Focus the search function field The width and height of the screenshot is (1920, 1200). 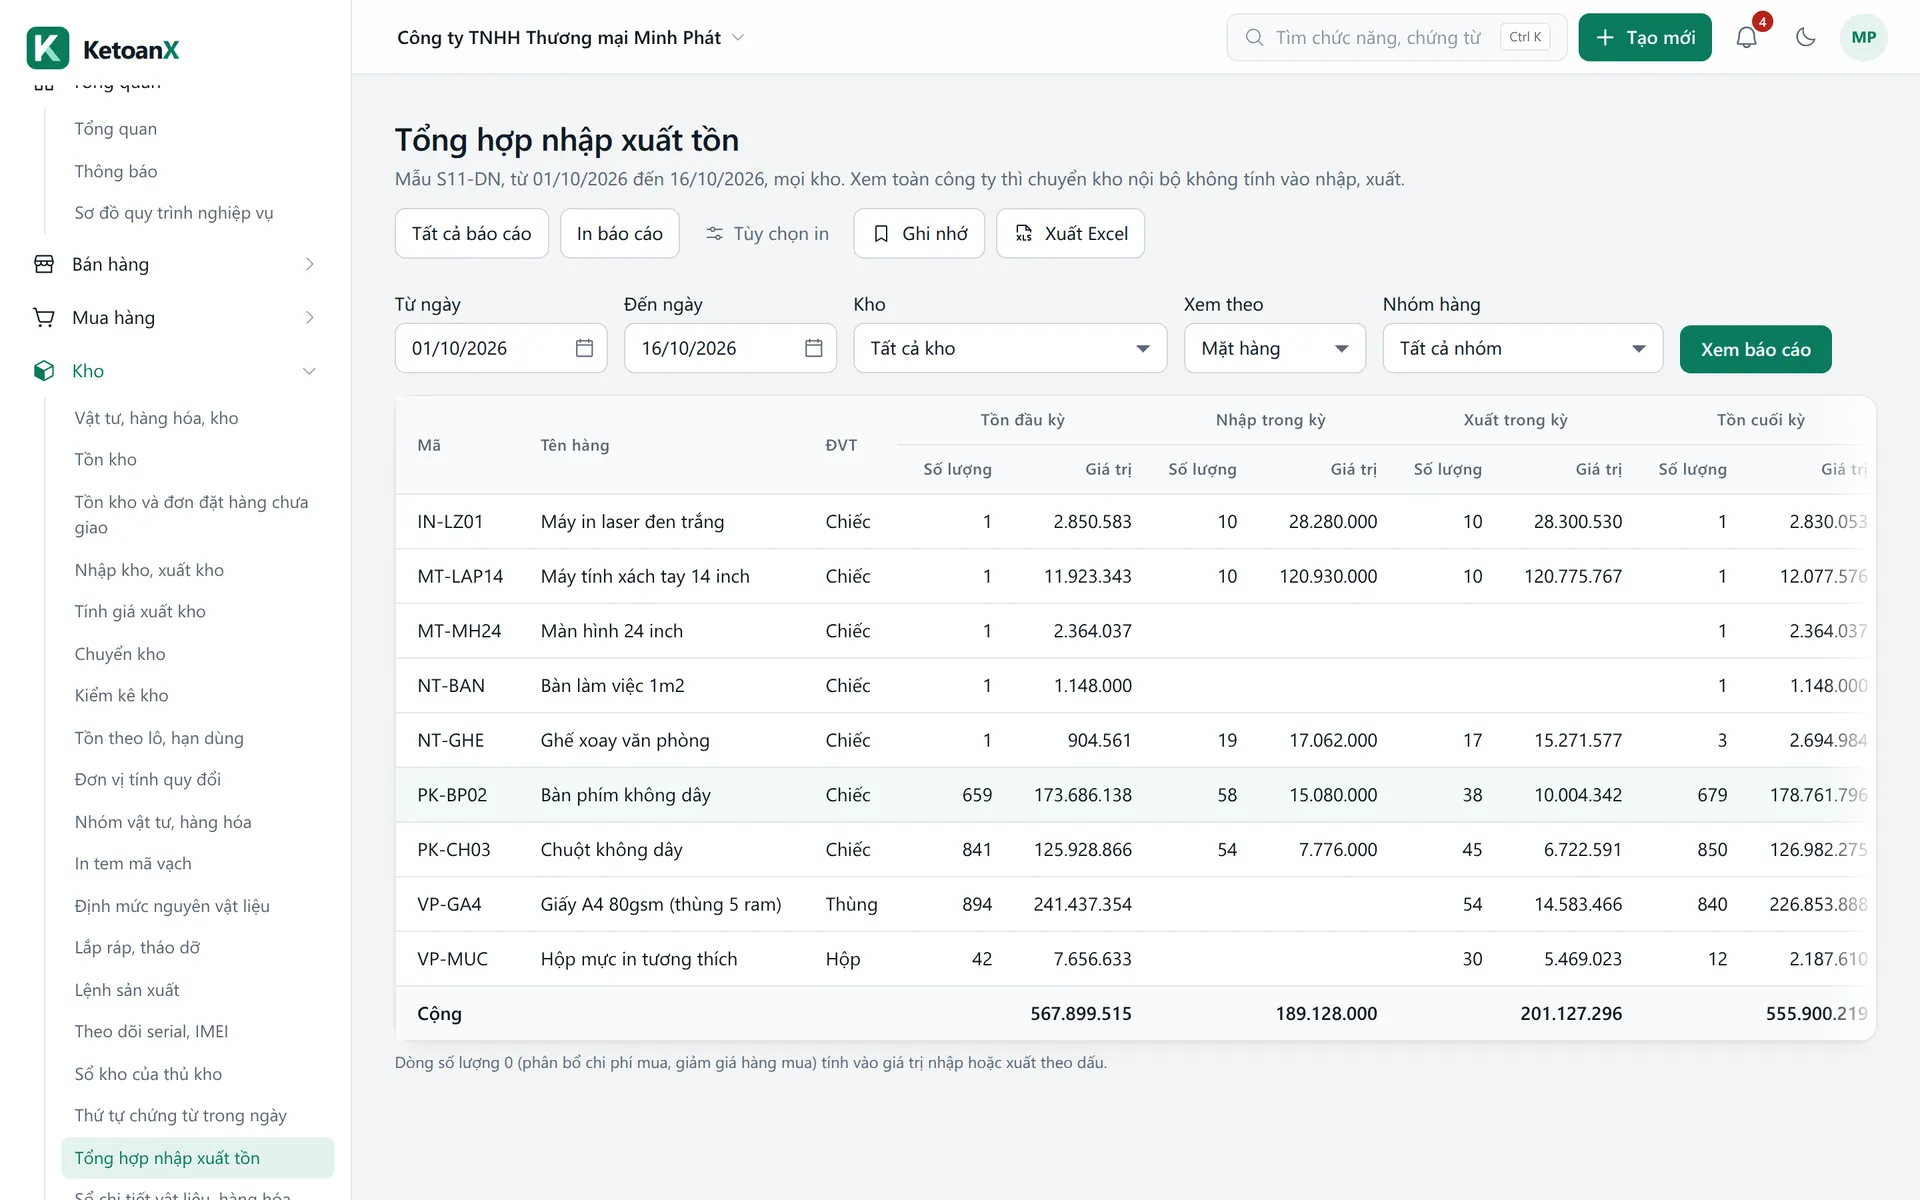[x=1396, y=37]
